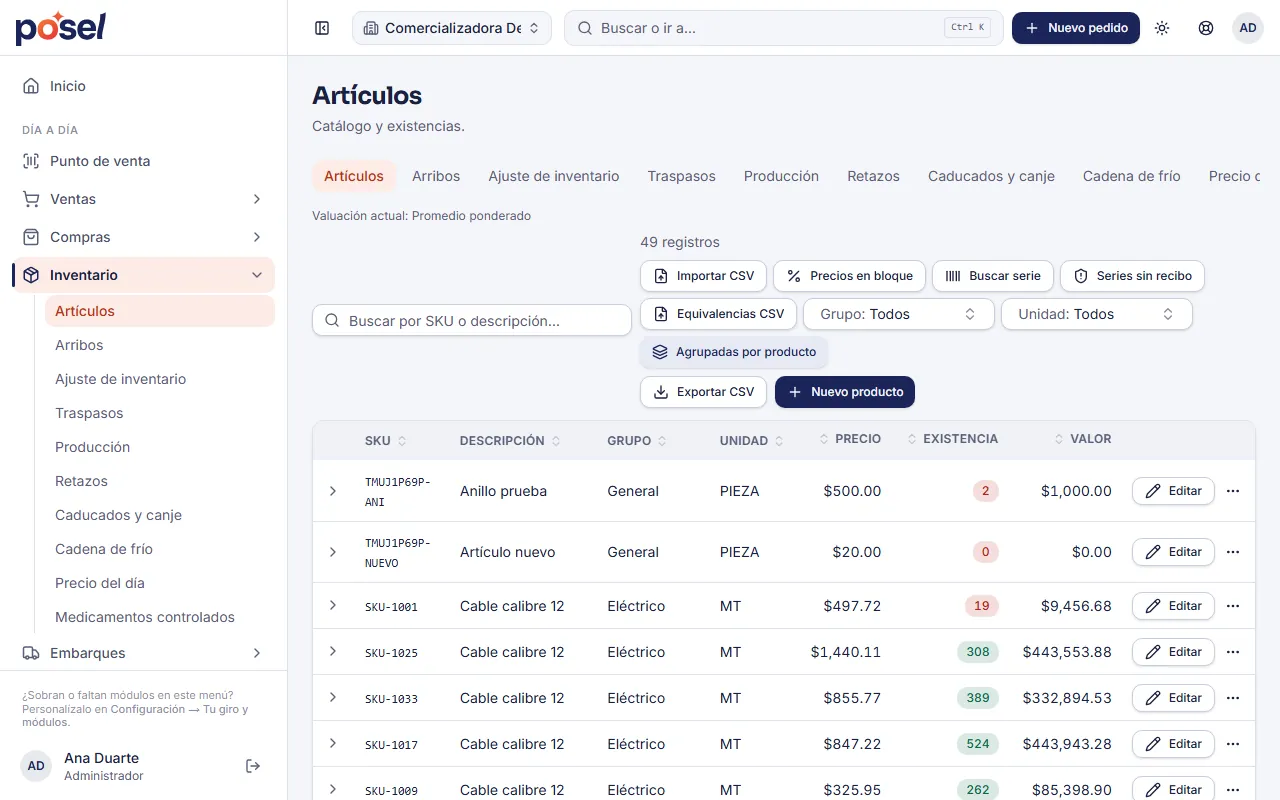Open the Traspasos tab
1280x800 pixels.
(x=681, y=176)
